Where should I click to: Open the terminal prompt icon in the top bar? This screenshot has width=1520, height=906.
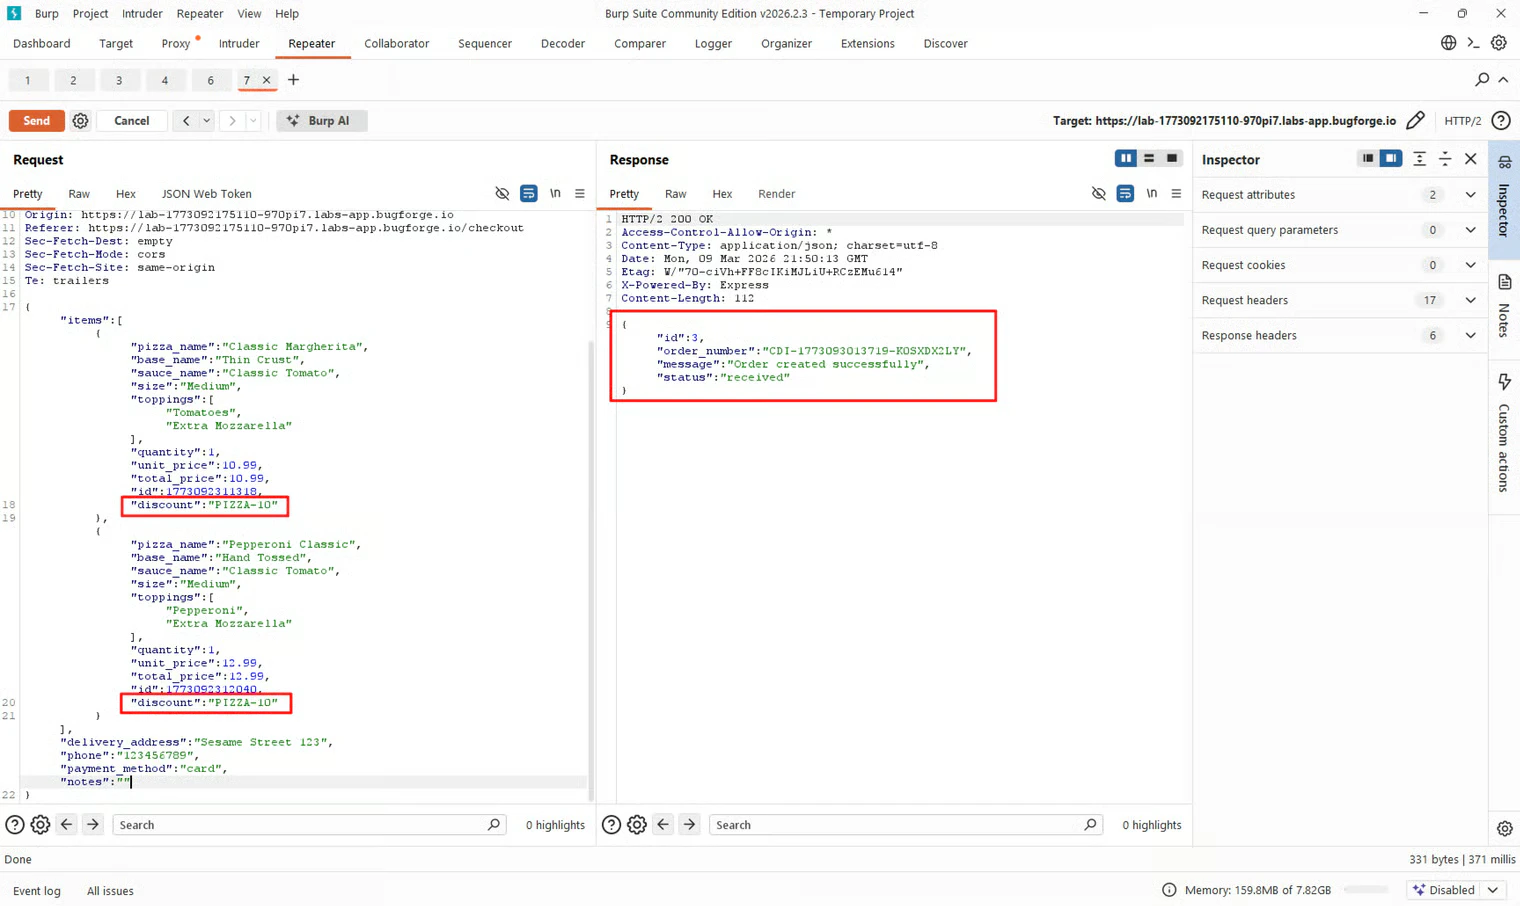pyautogui.click(x=1473, y=43)
